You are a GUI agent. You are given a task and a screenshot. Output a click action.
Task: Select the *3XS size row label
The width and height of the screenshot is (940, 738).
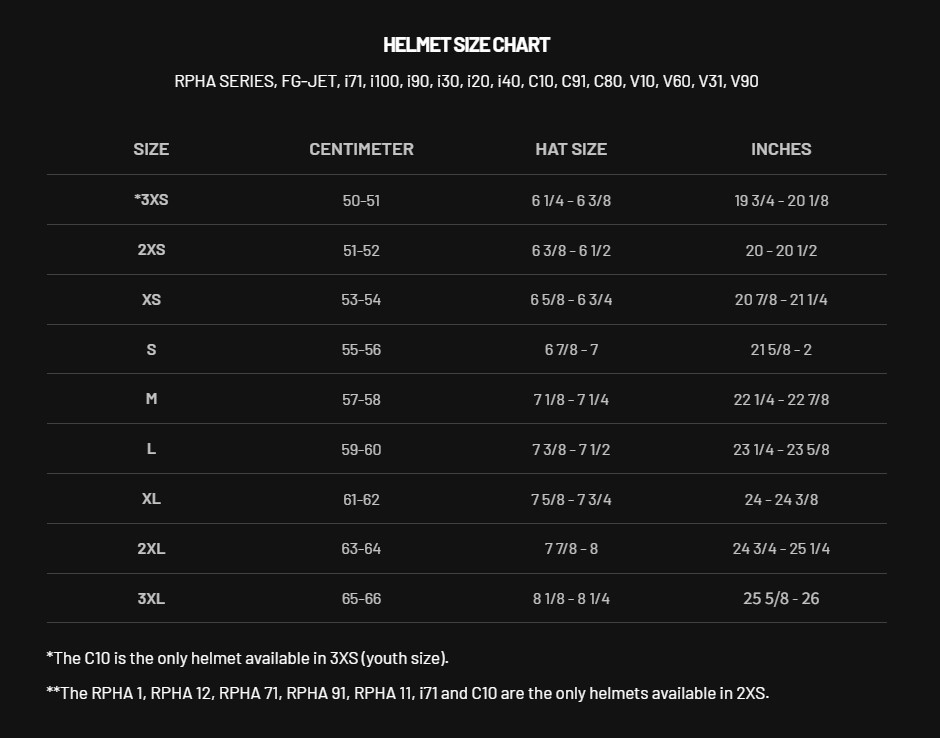click(151, 200)
